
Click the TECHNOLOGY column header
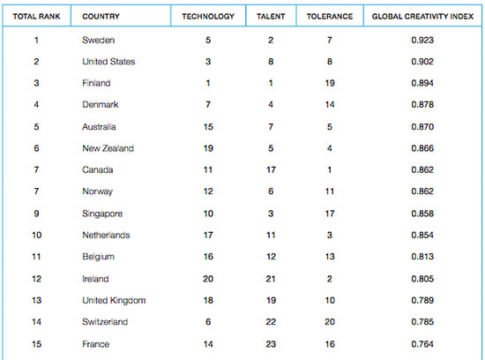(208, 16)
